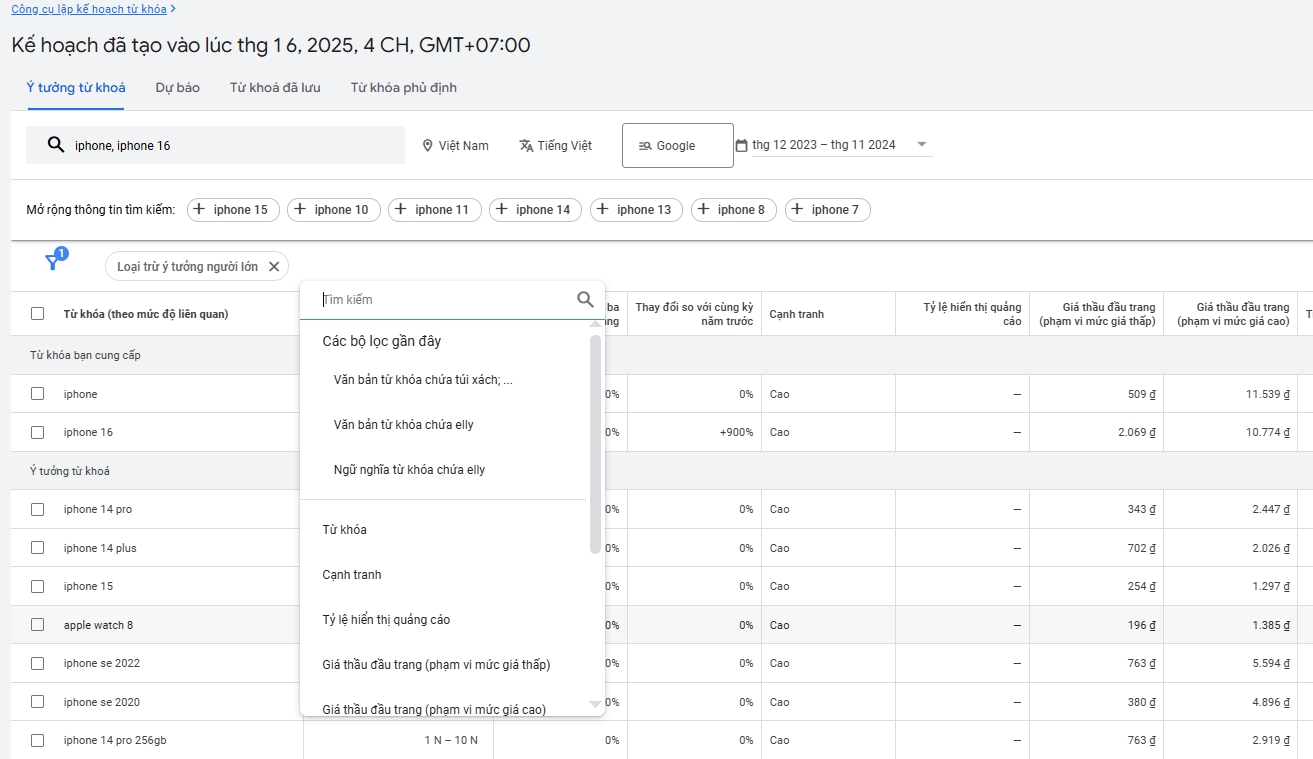This screenshot has height=759, width=1313.
Task: Tick the apple watch 8 checkbox
Action: tap(38, 625)
